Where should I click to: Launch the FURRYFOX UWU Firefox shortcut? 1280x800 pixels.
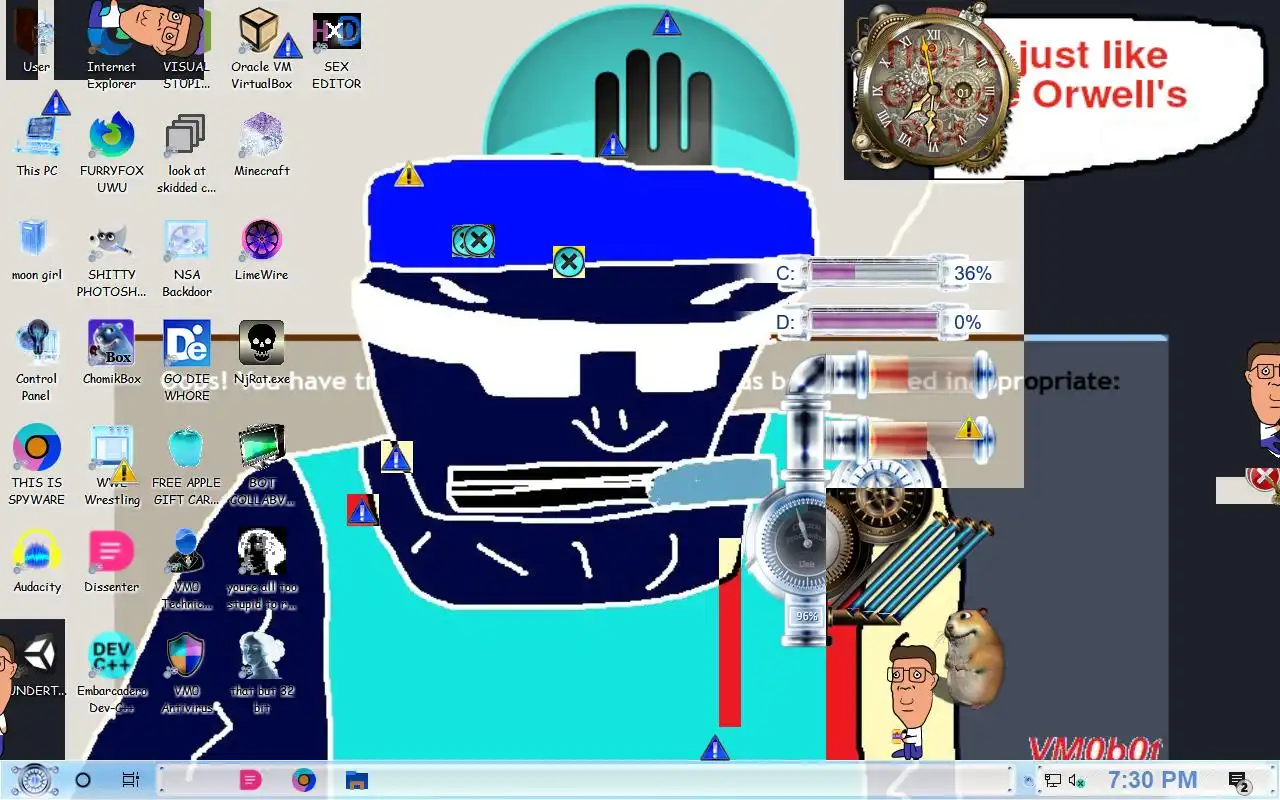[x=112, y=152]
